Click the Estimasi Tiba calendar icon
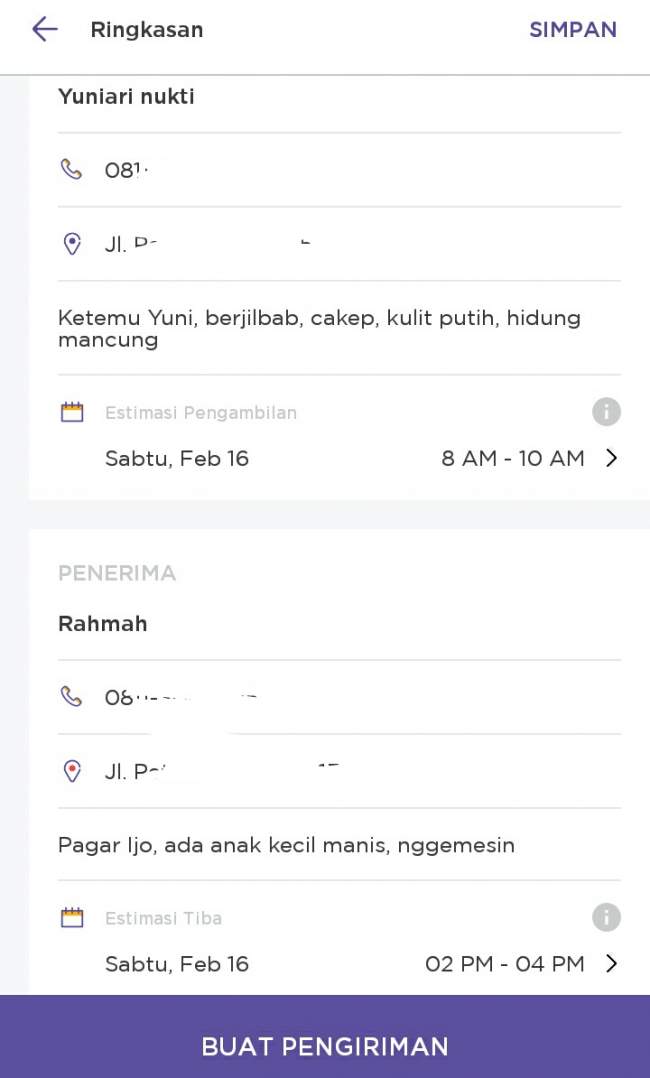Viewport: 650px width, 1078px height. (x=72, y=917)
